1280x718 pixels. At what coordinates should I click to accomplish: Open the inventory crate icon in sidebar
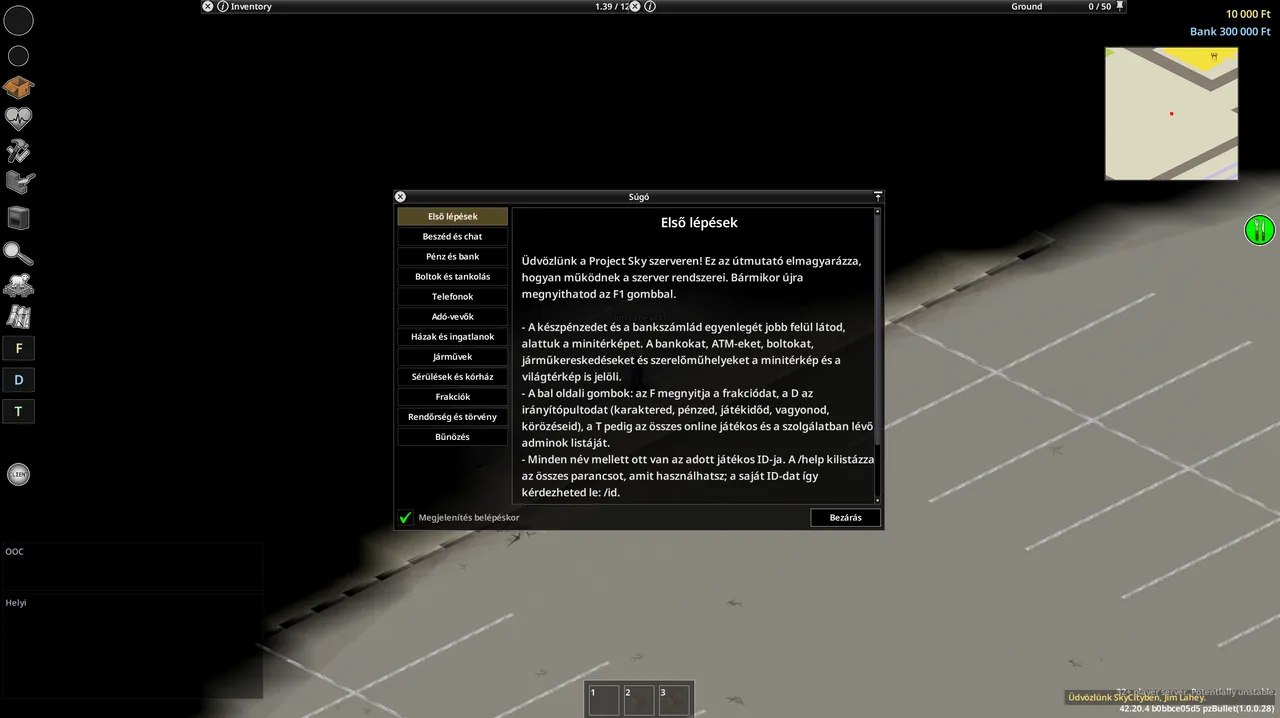(18, 88)
